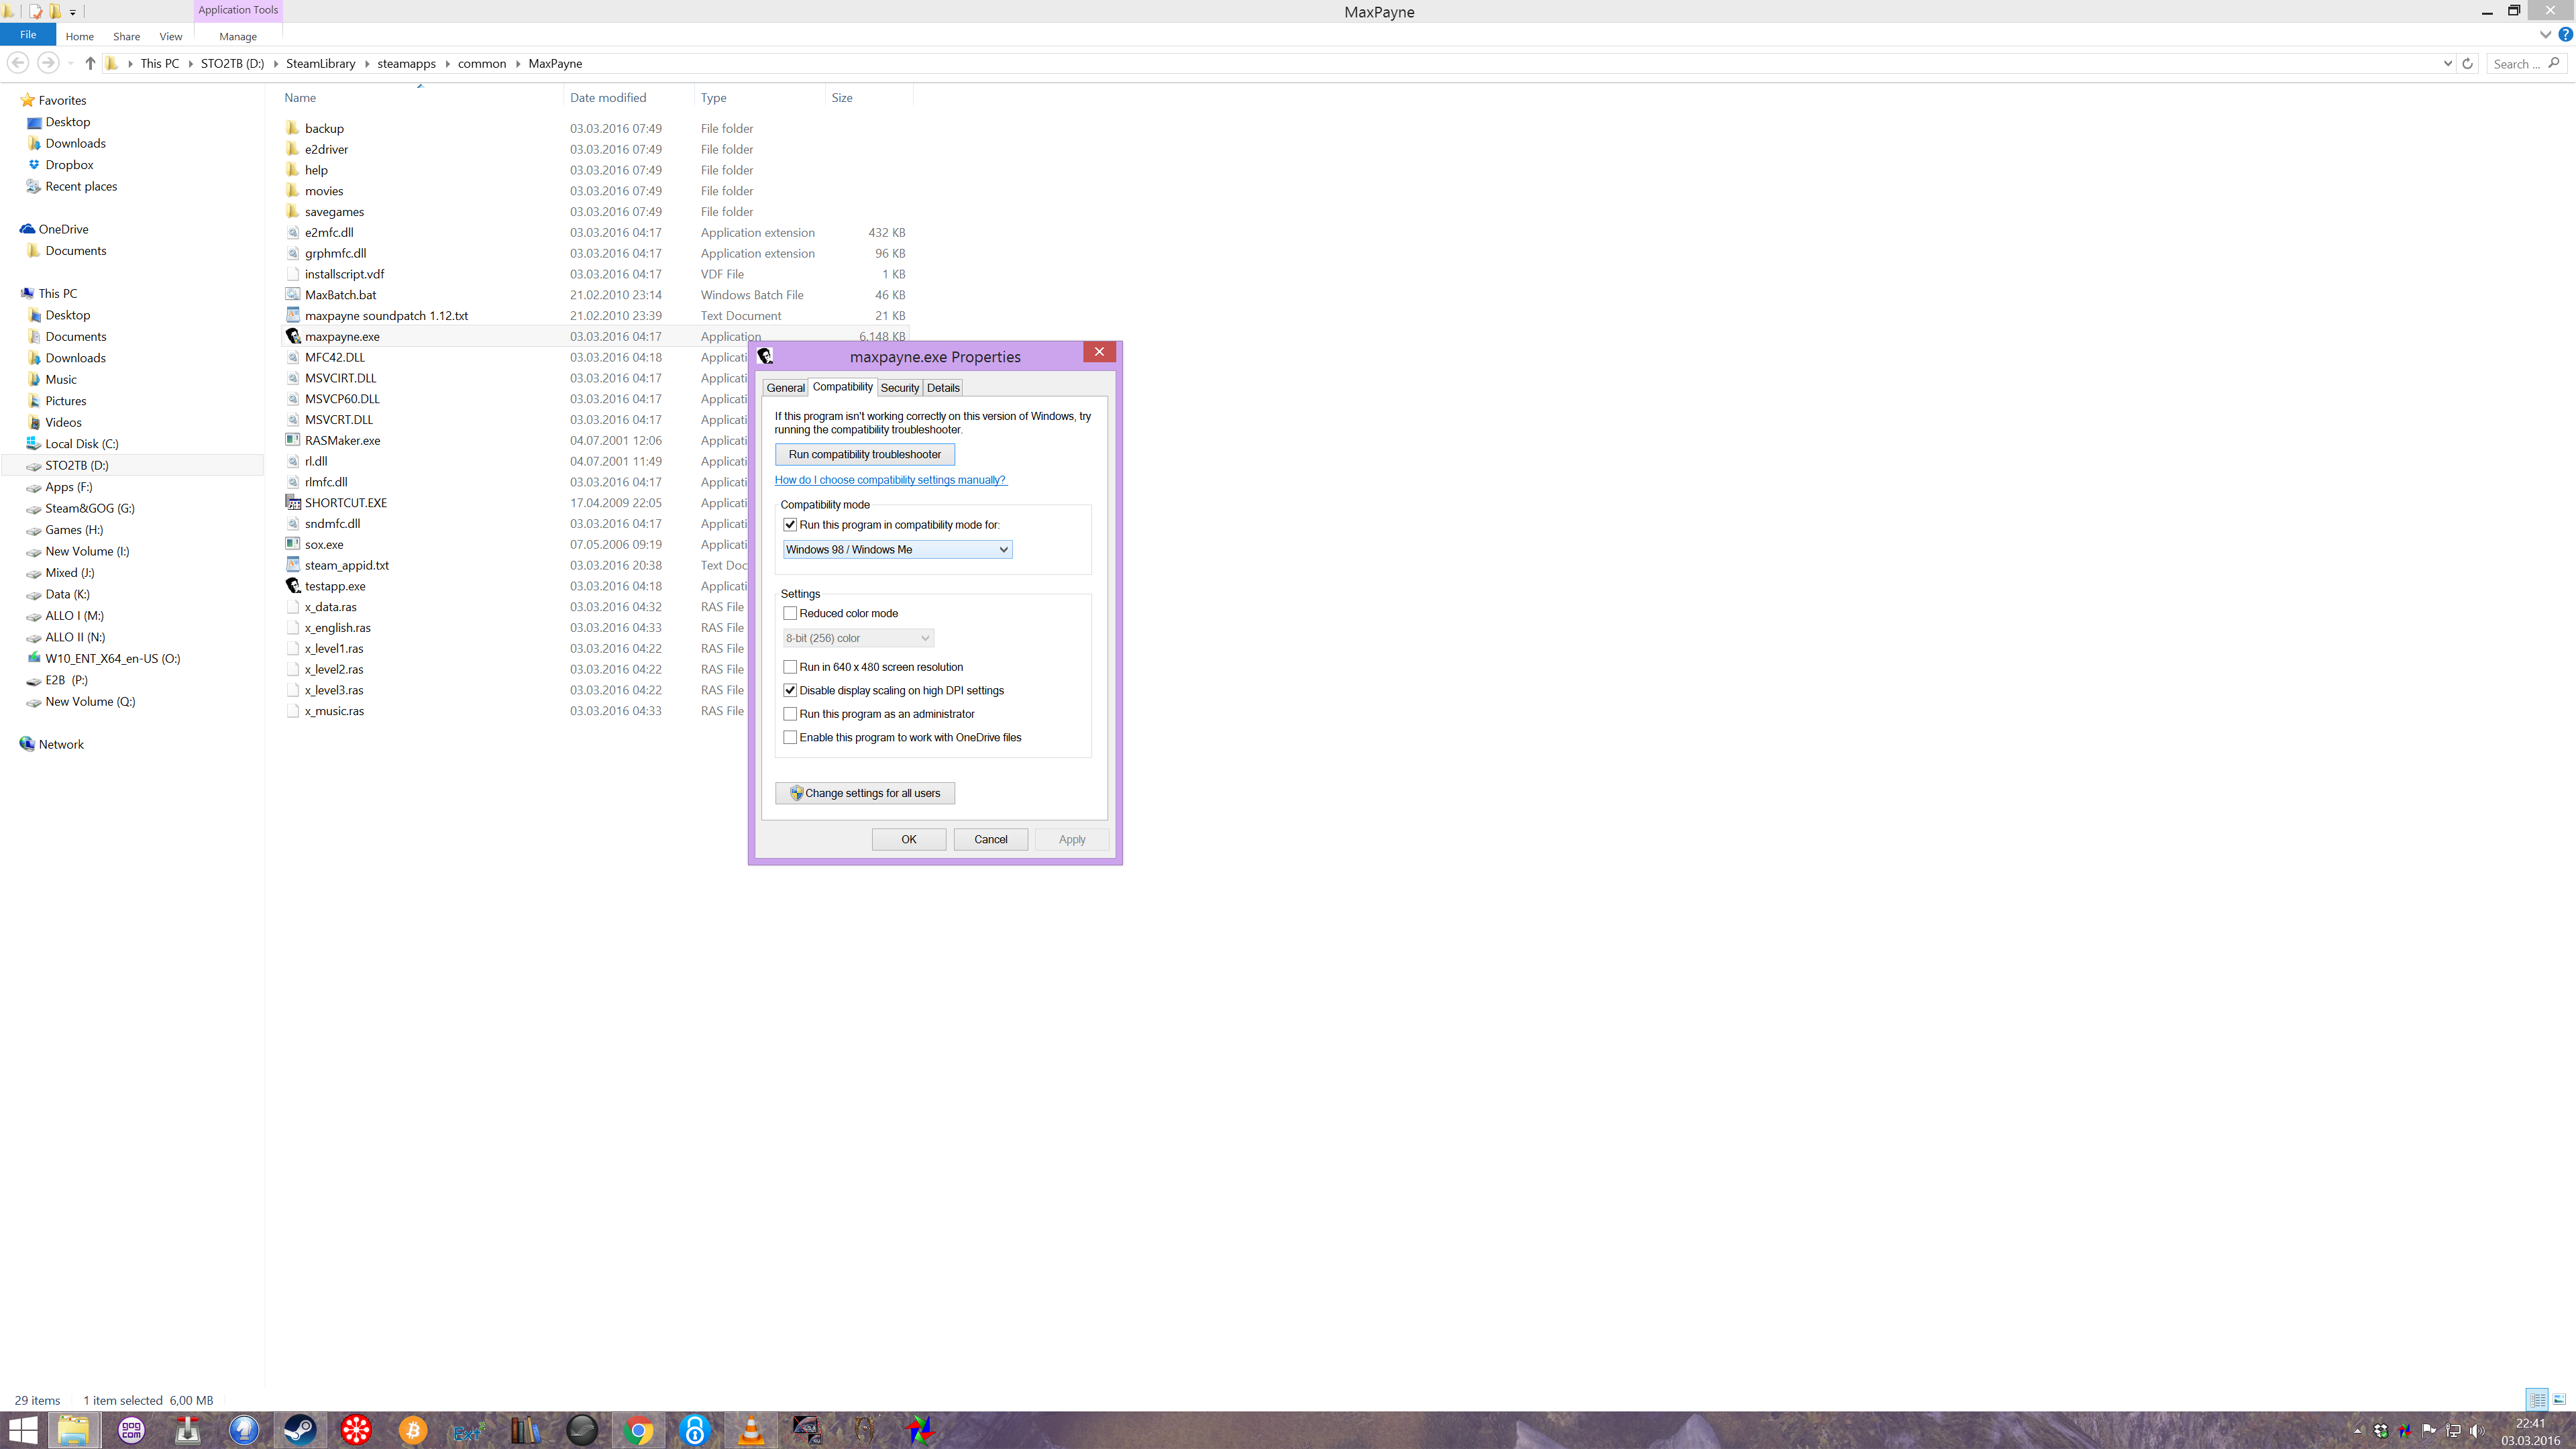The height and width of the screenshot is (1449, 2576).
Task: Switch to the Security tab
Action: (899, 387)
